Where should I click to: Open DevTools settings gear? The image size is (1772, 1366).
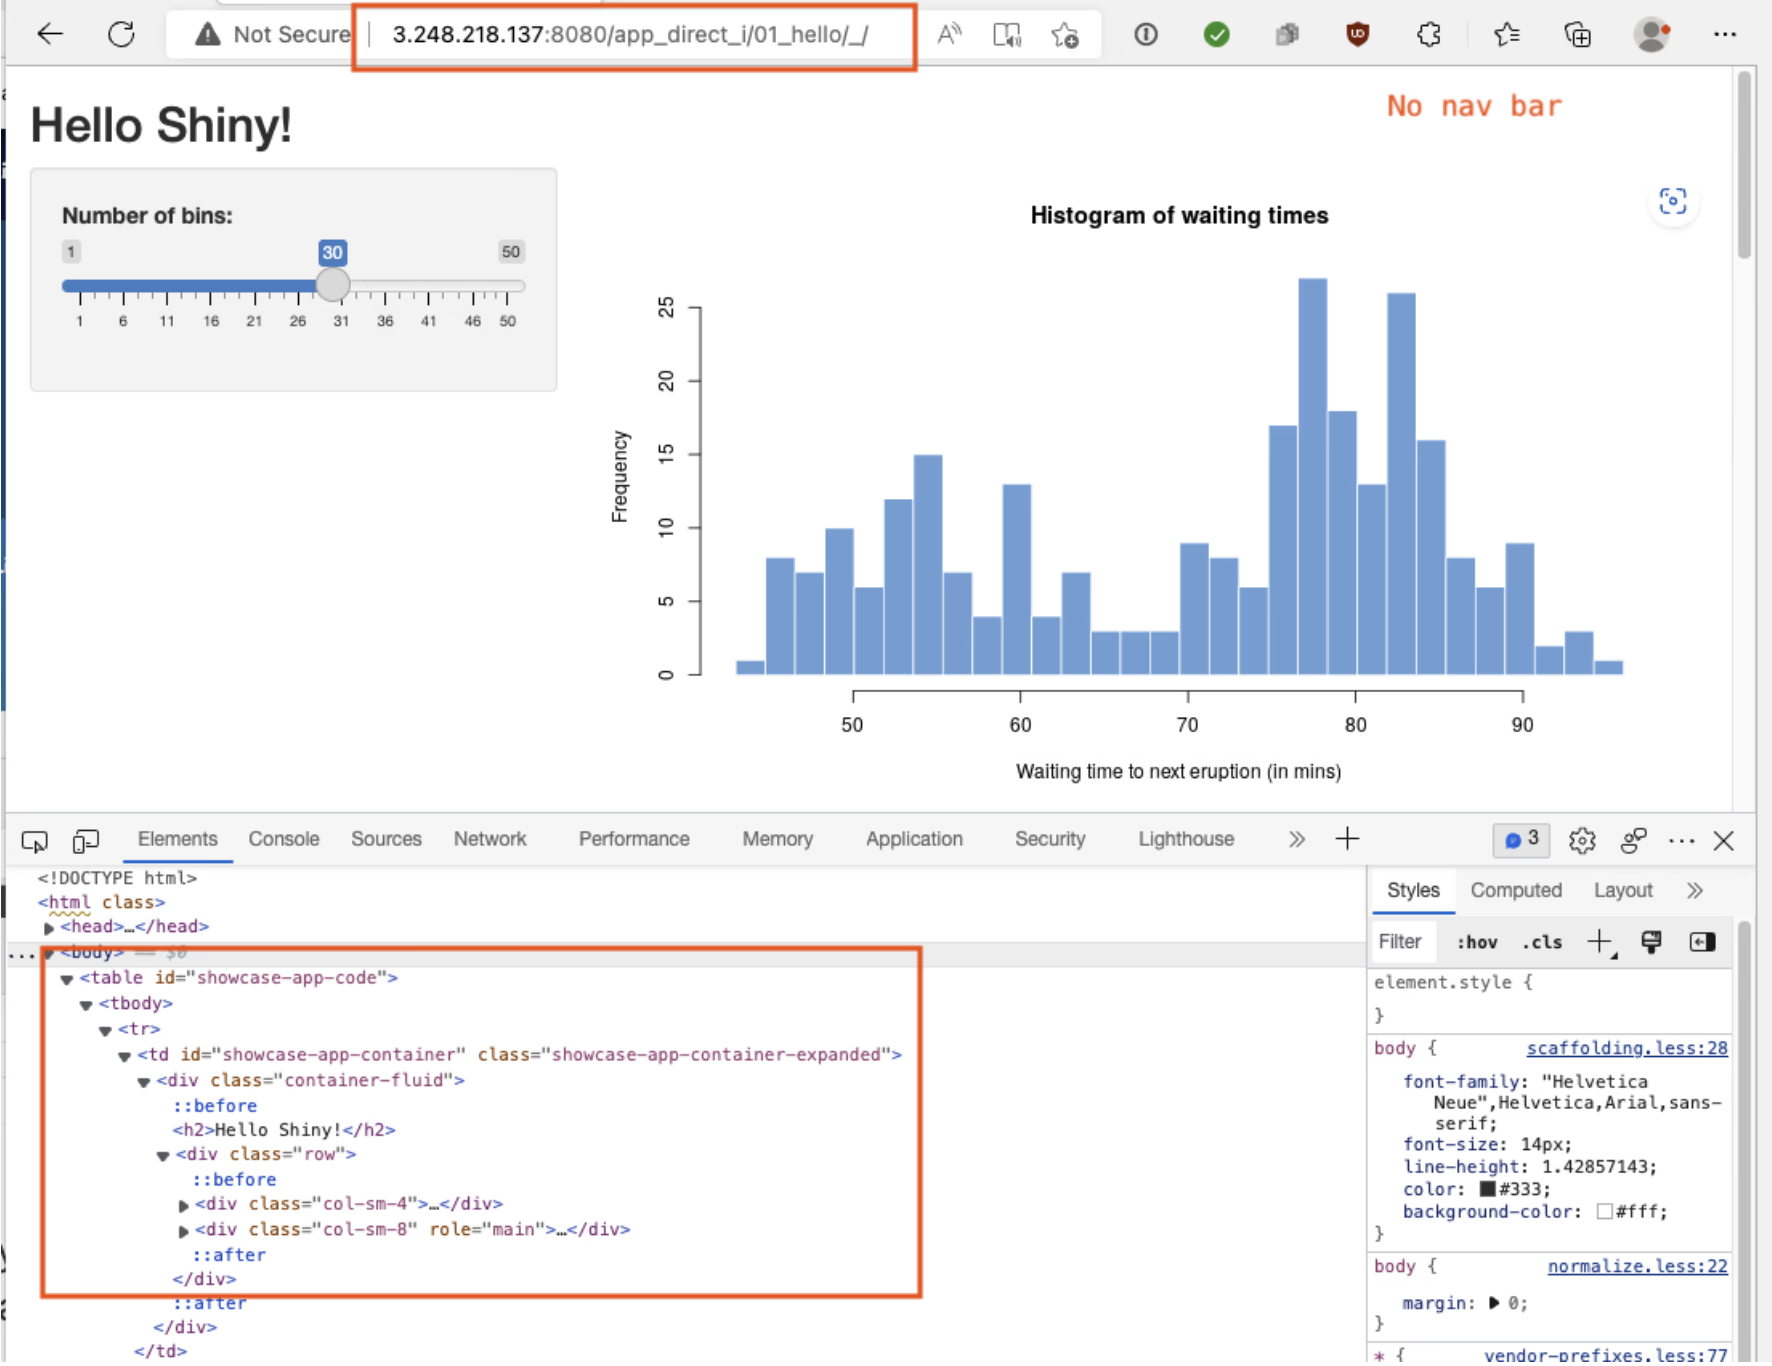tap(1583, 841)
